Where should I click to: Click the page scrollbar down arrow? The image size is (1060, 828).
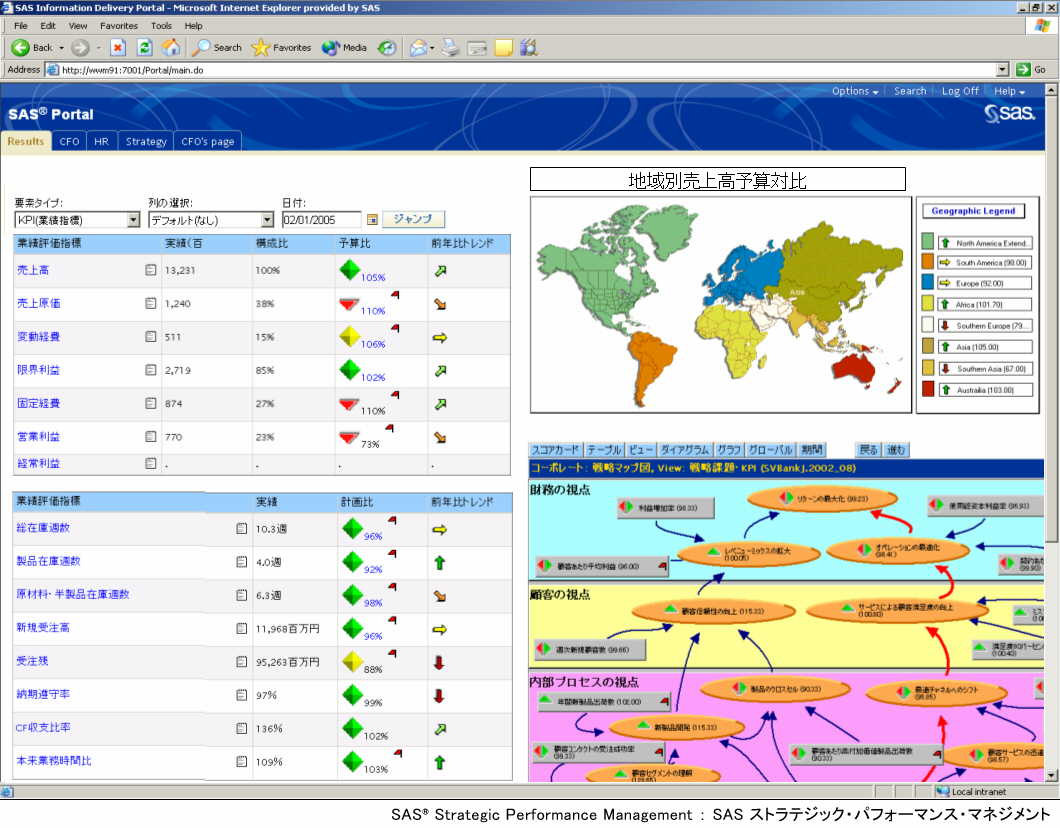coord(1051,775)
